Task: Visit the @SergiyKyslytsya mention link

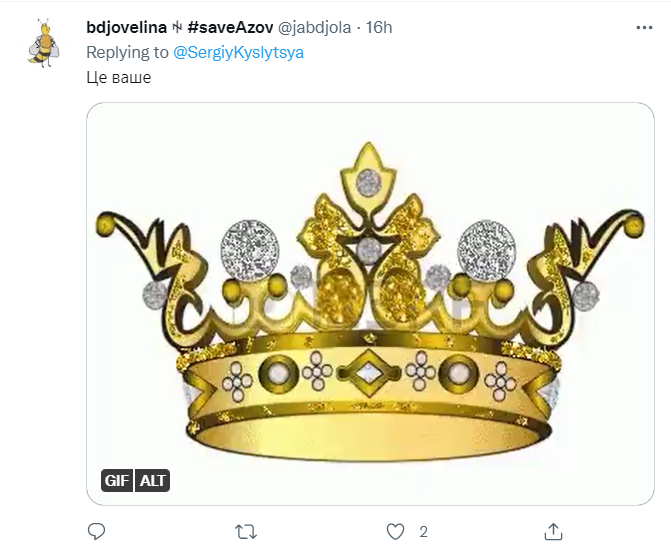Action: tap(238, 53)
